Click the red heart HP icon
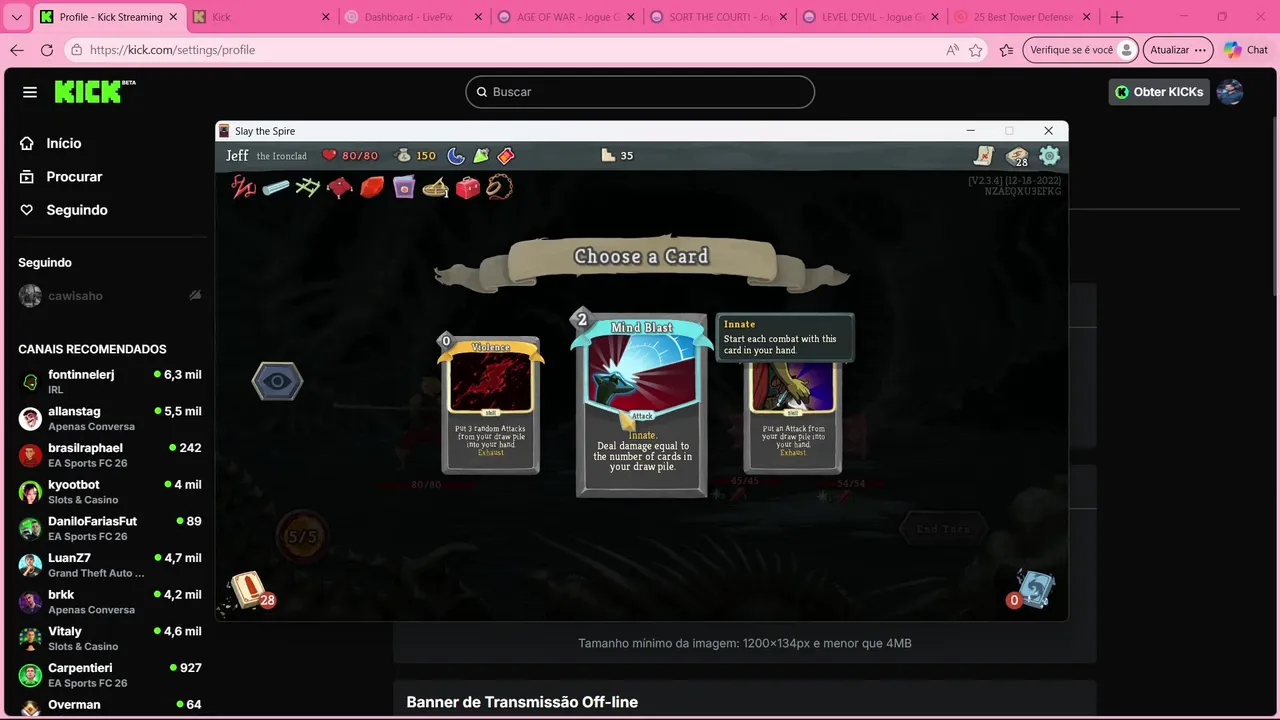This screenshot has height=720, width=1280. (329, 155)
